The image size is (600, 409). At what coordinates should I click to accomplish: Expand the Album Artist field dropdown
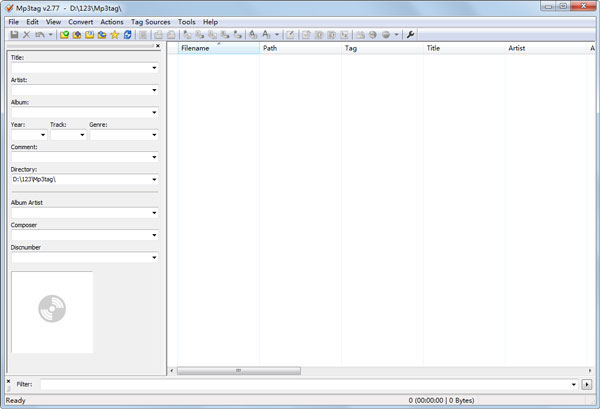[x=154, y=213]
